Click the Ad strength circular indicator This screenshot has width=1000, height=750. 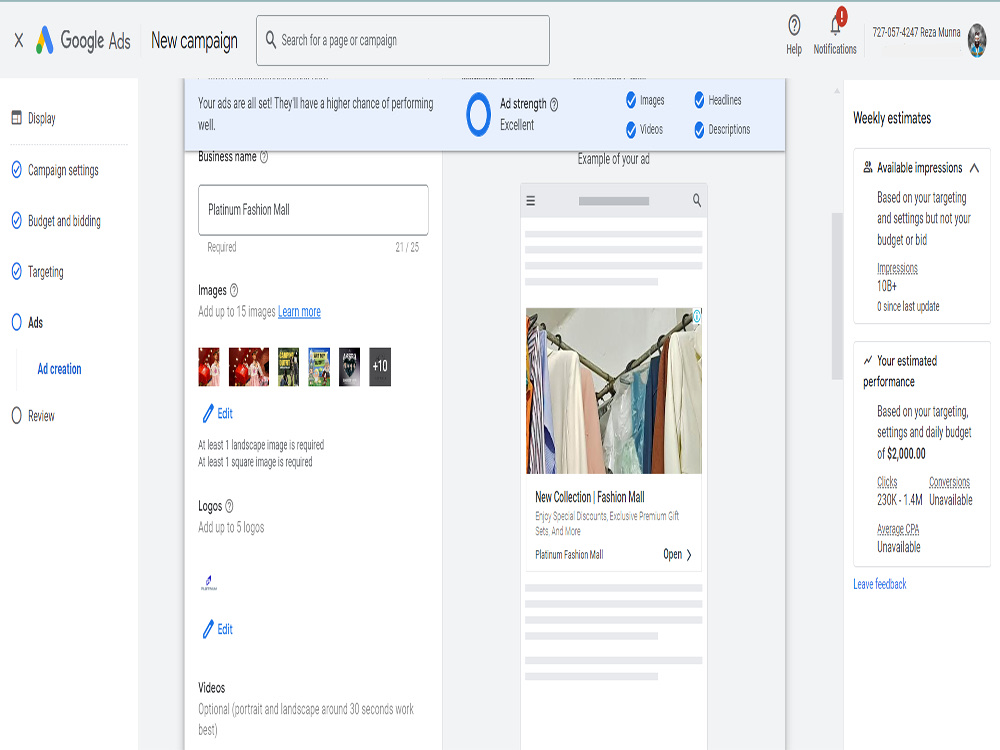[x=478, y=115]
